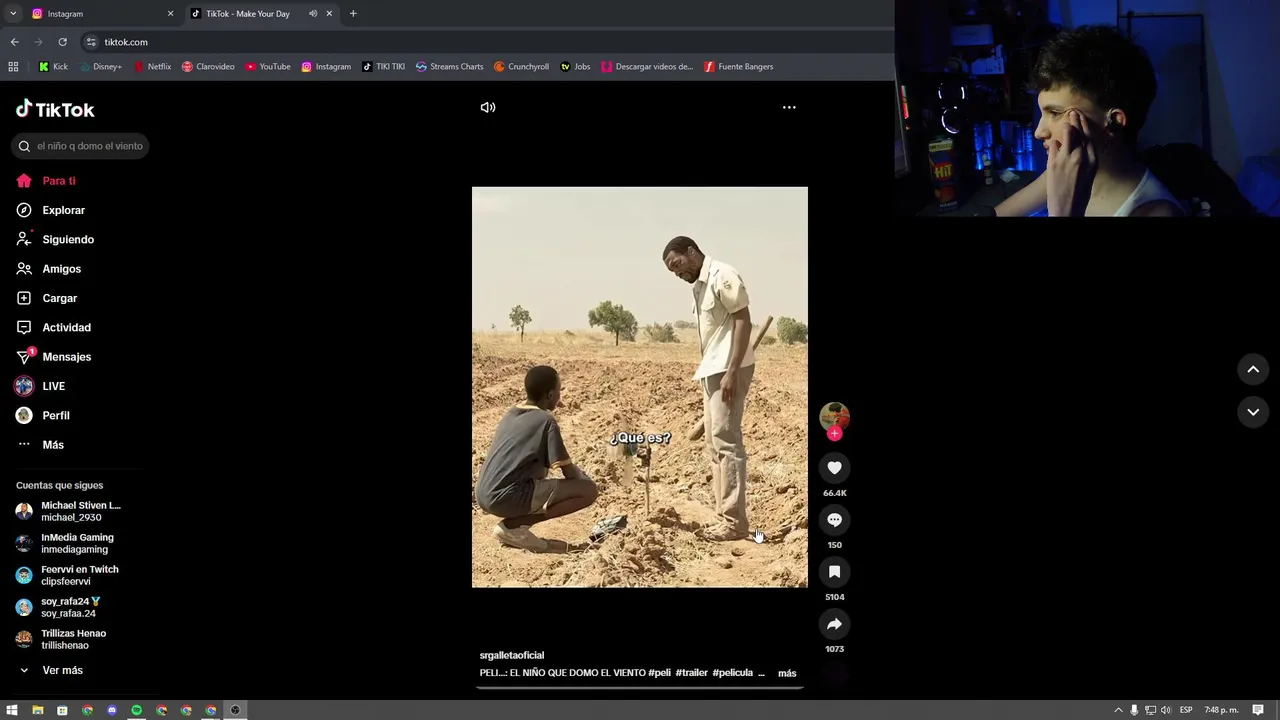Reload the page
The width and height of the screenshot is (1280, 720).
62,42
